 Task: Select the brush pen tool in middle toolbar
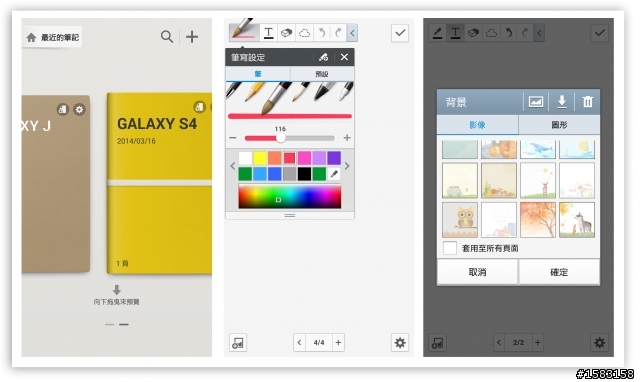pos(244,32)
